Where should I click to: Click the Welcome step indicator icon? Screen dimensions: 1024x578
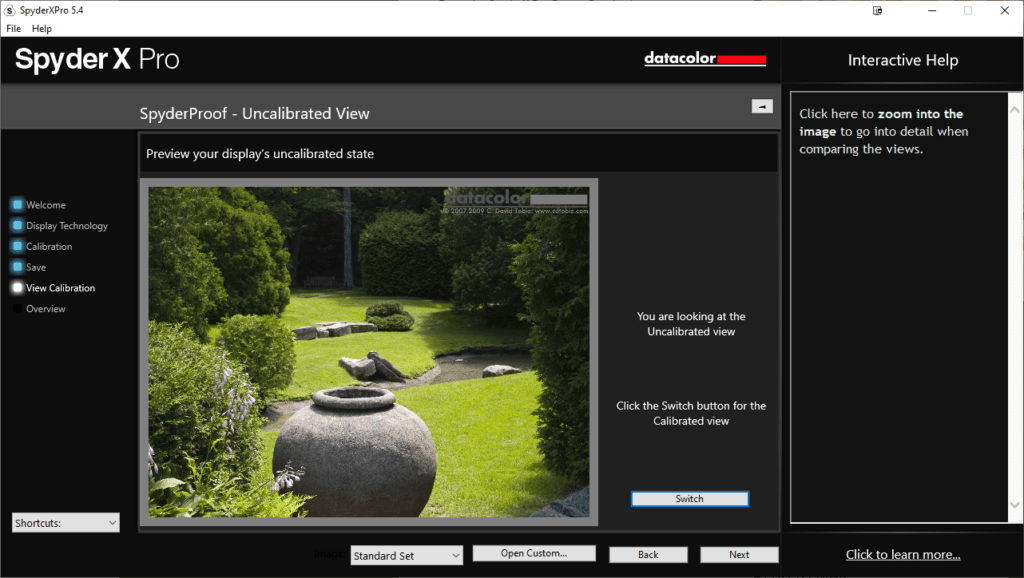click(x=17, y=205)
